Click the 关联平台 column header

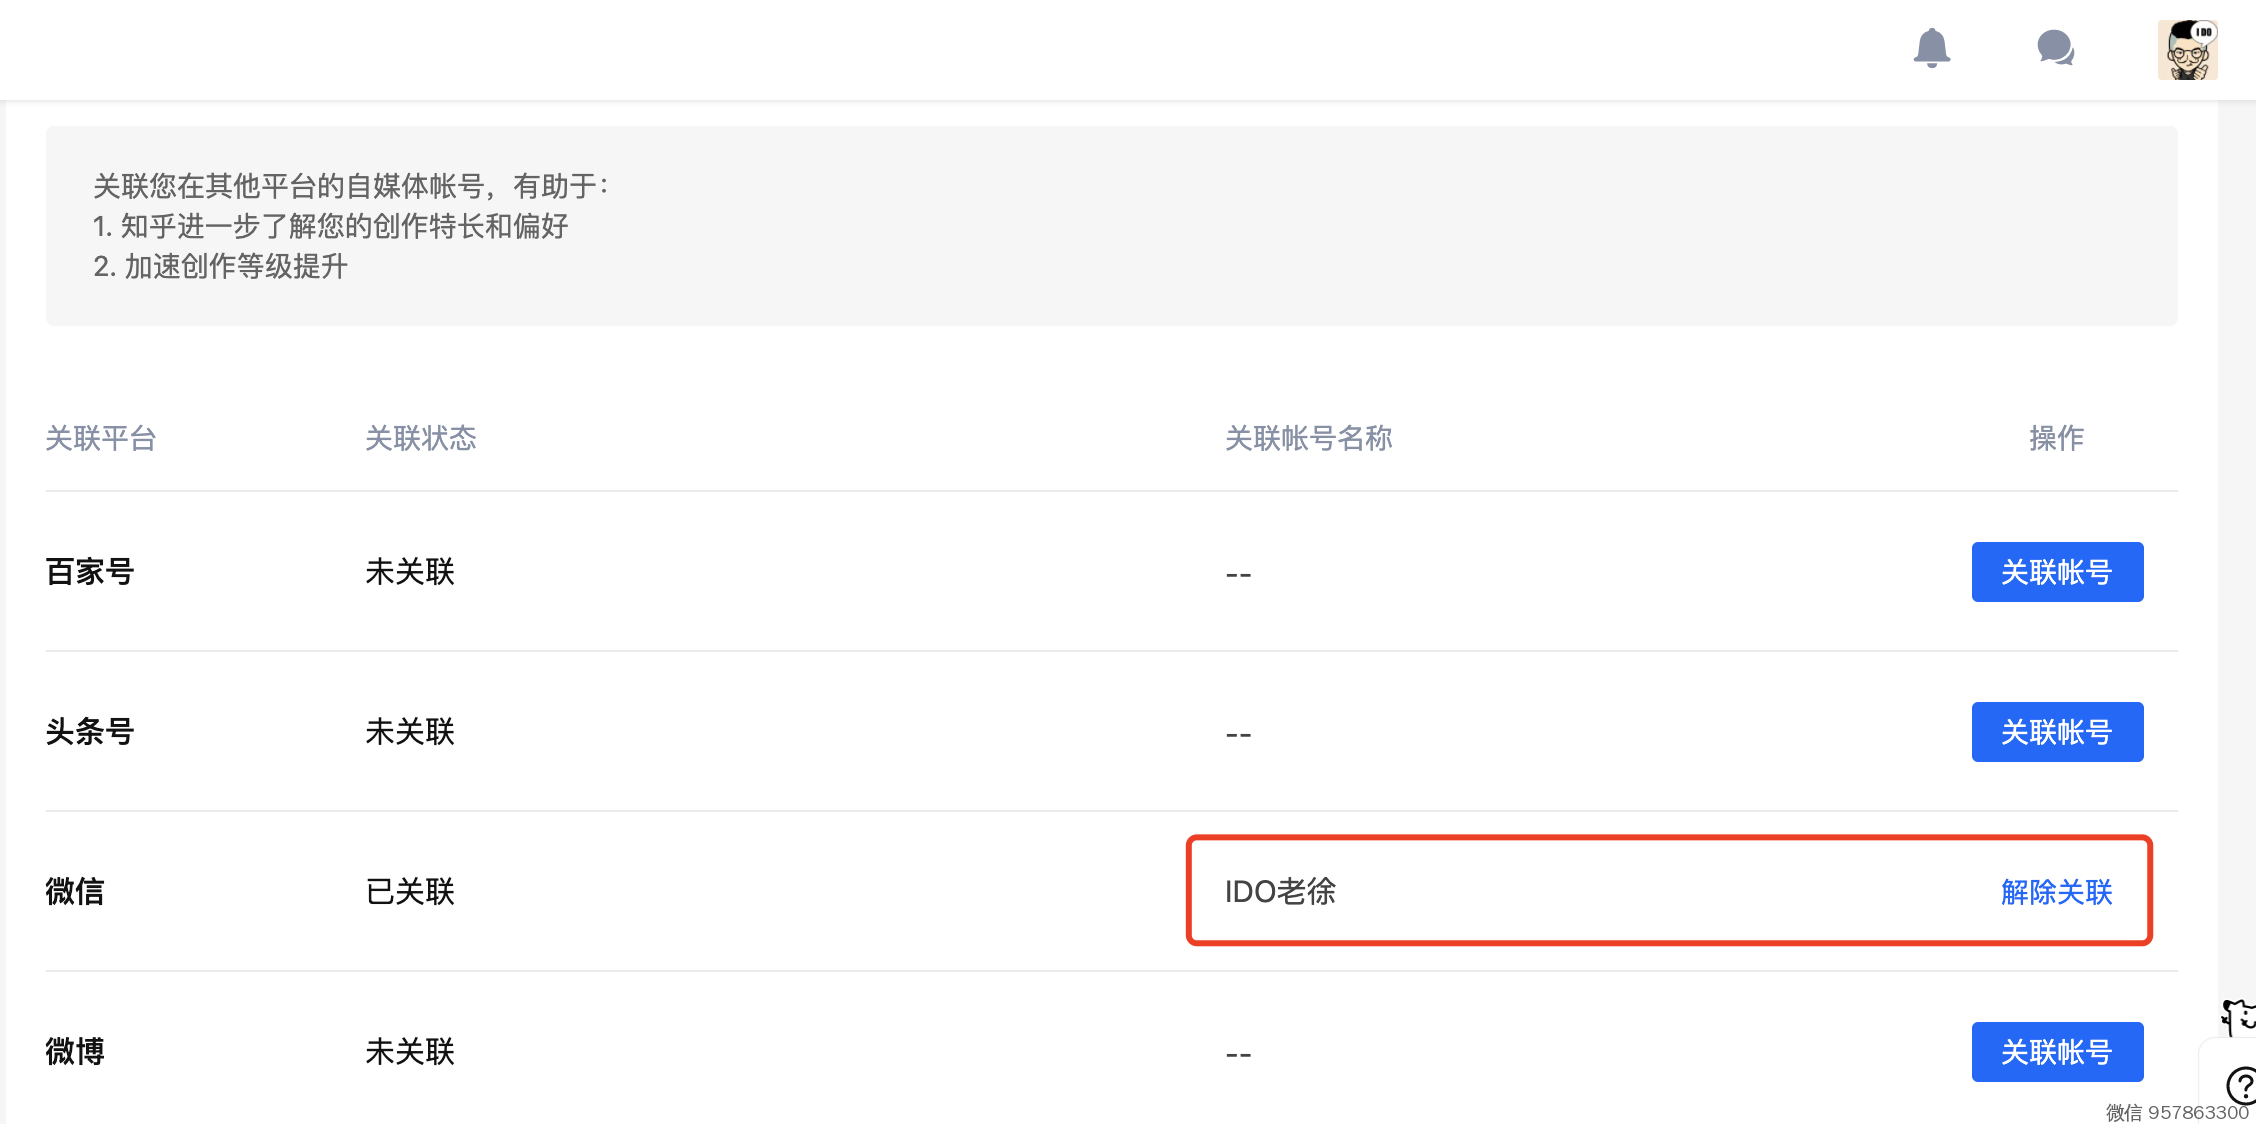tap(101, 438)
